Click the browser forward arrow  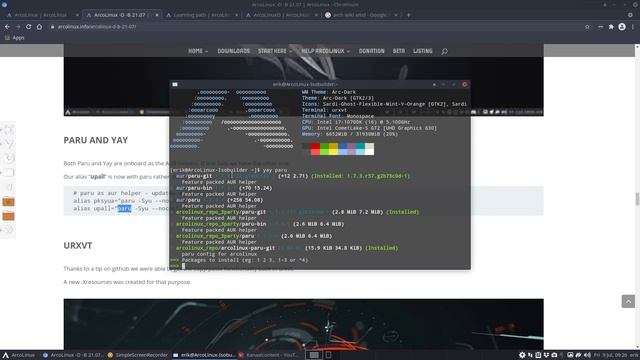tap(18, 27)
